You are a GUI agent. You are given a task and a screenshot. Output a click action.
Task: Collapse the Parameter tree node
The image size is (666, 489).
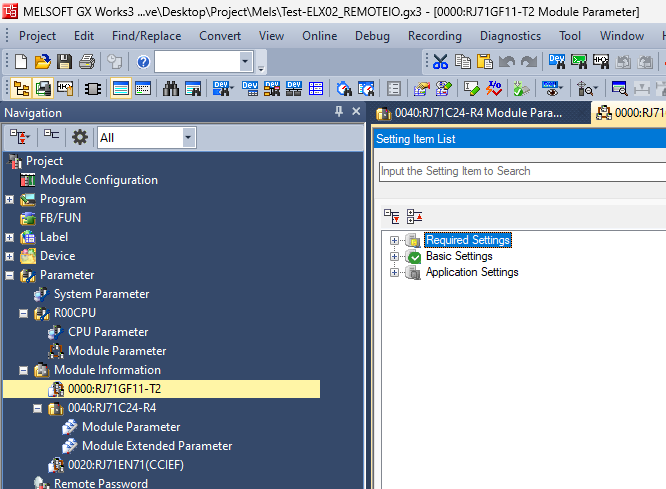pos(9,276)
